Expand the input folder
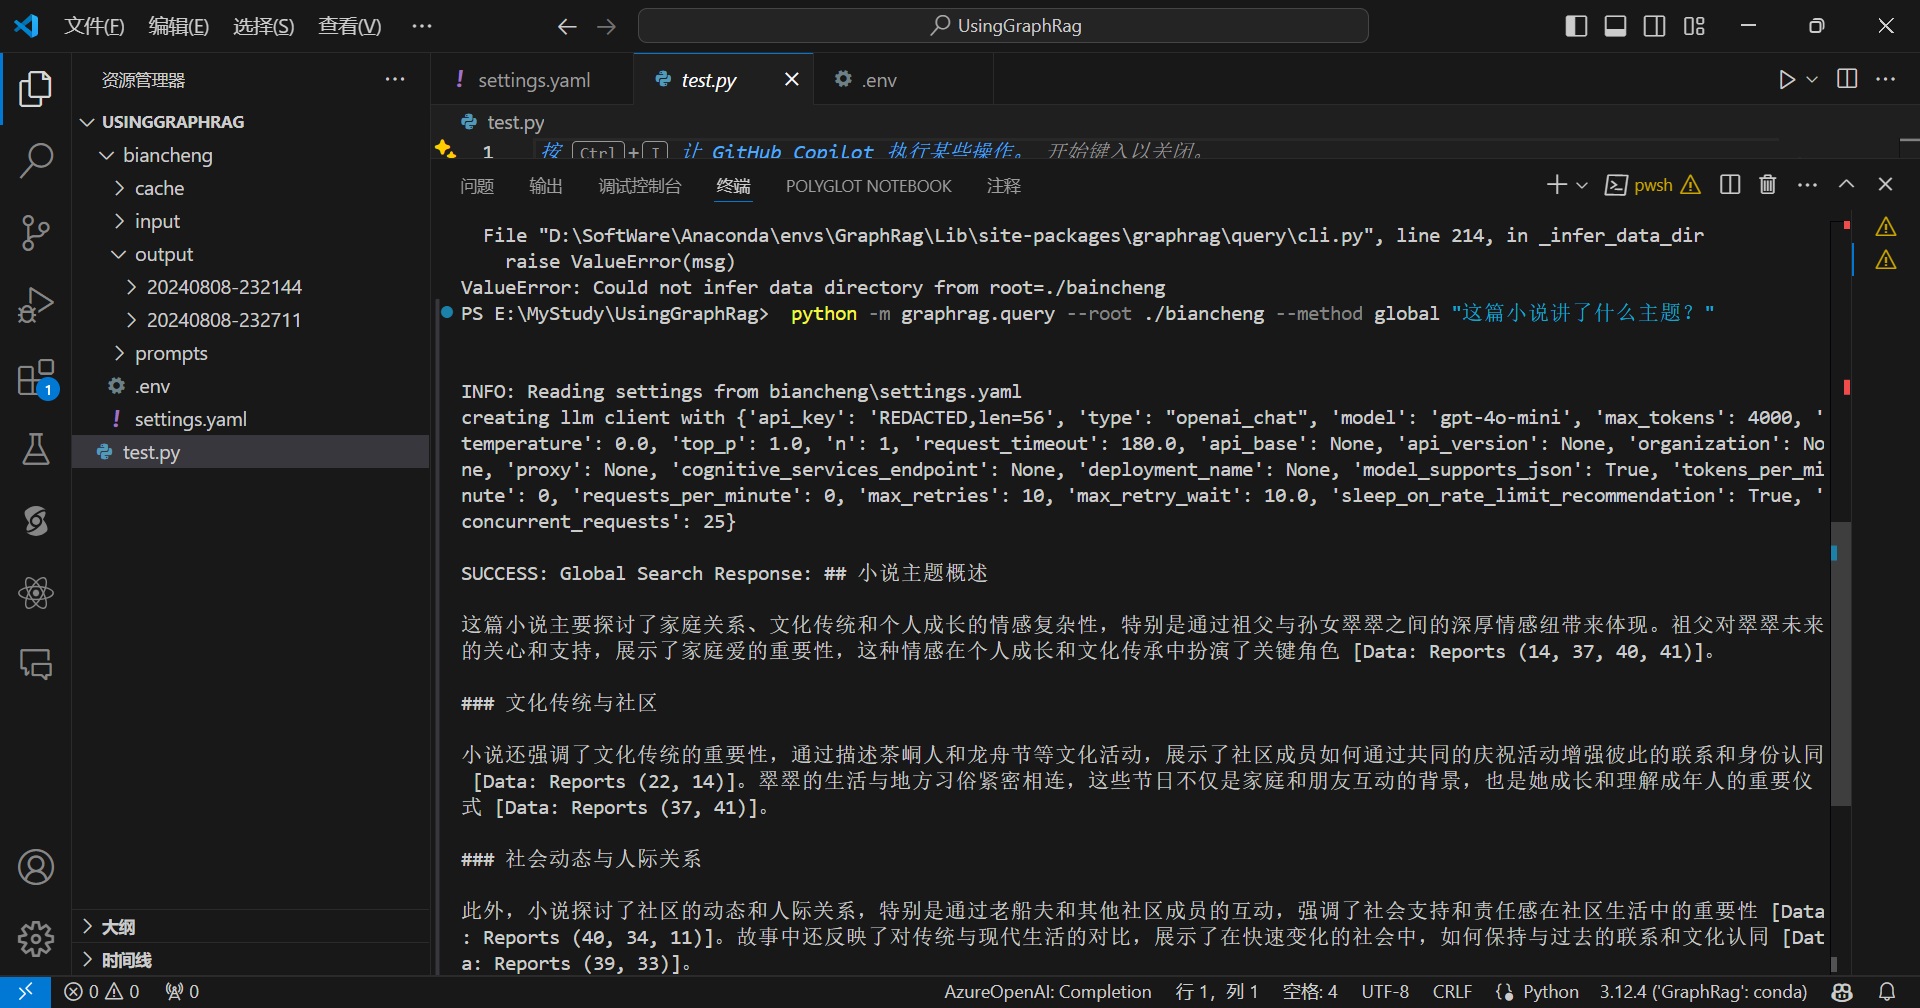The image size is (1920, 1008). coord(119,221)
